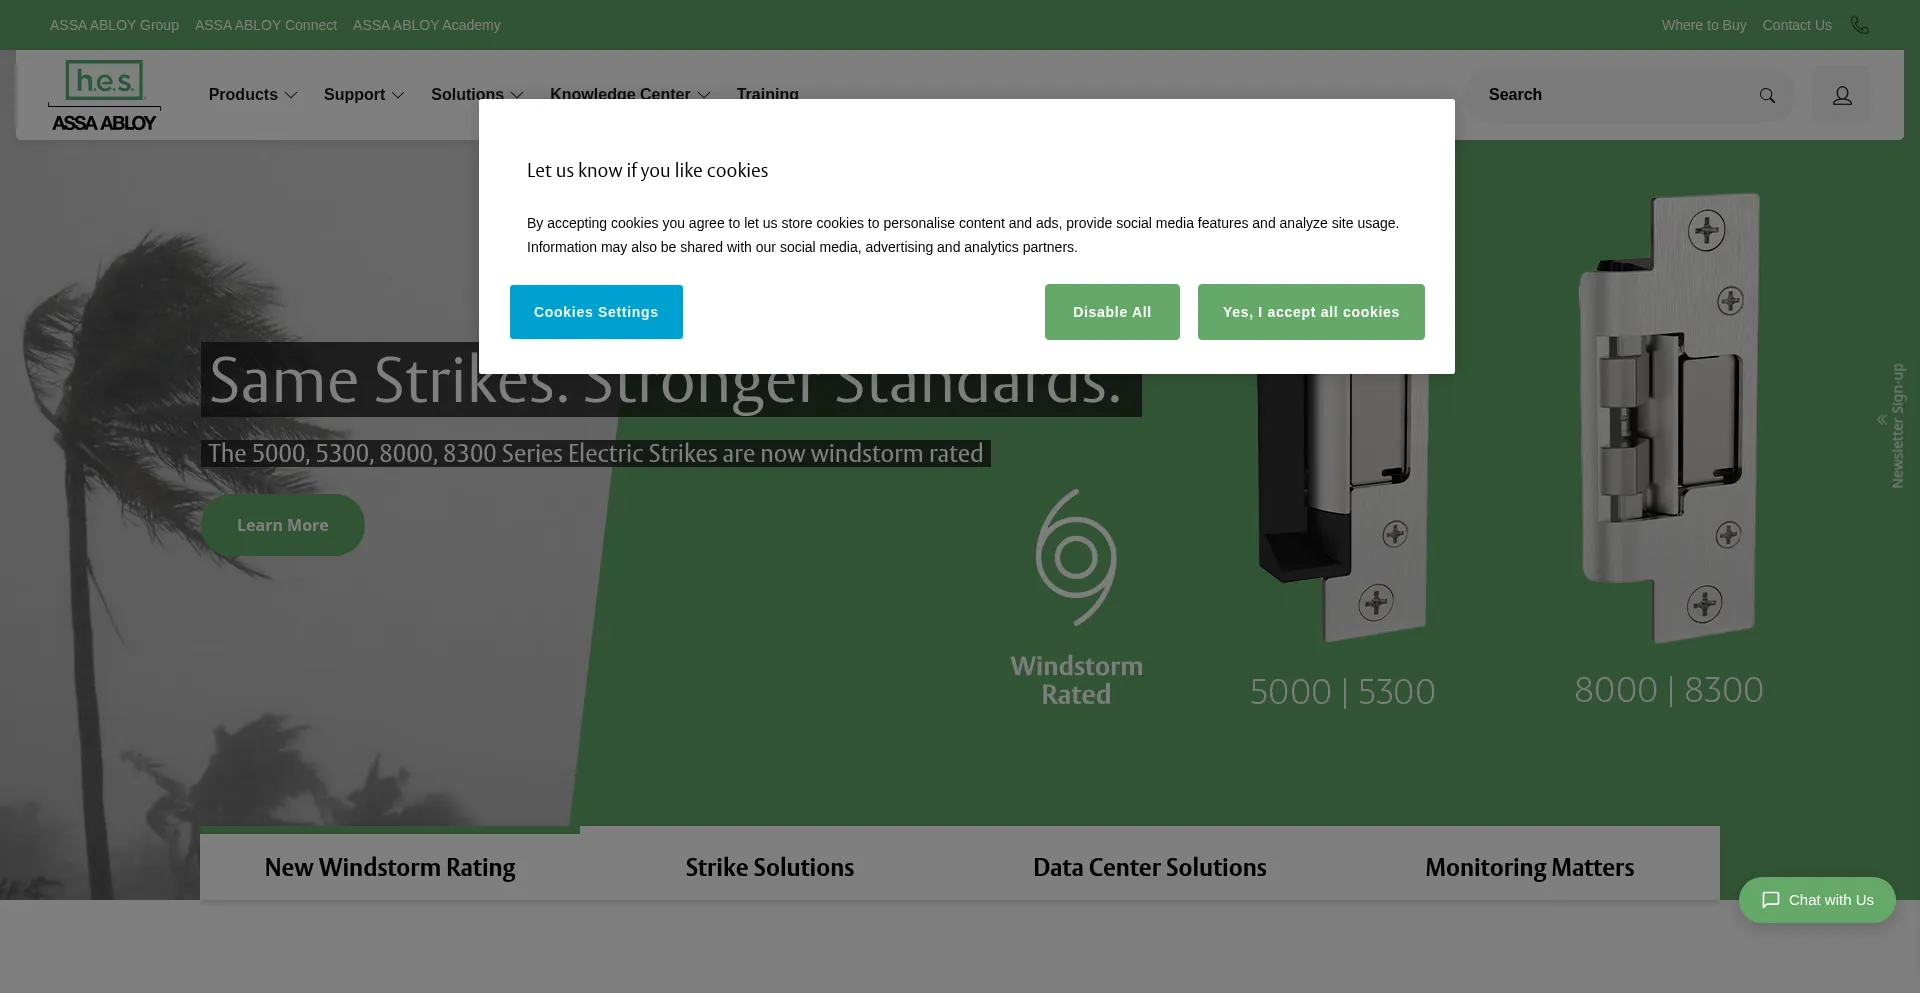Select the Data Center Solutions tab
Screen dimensions: 1920x993
point(1150,867)
